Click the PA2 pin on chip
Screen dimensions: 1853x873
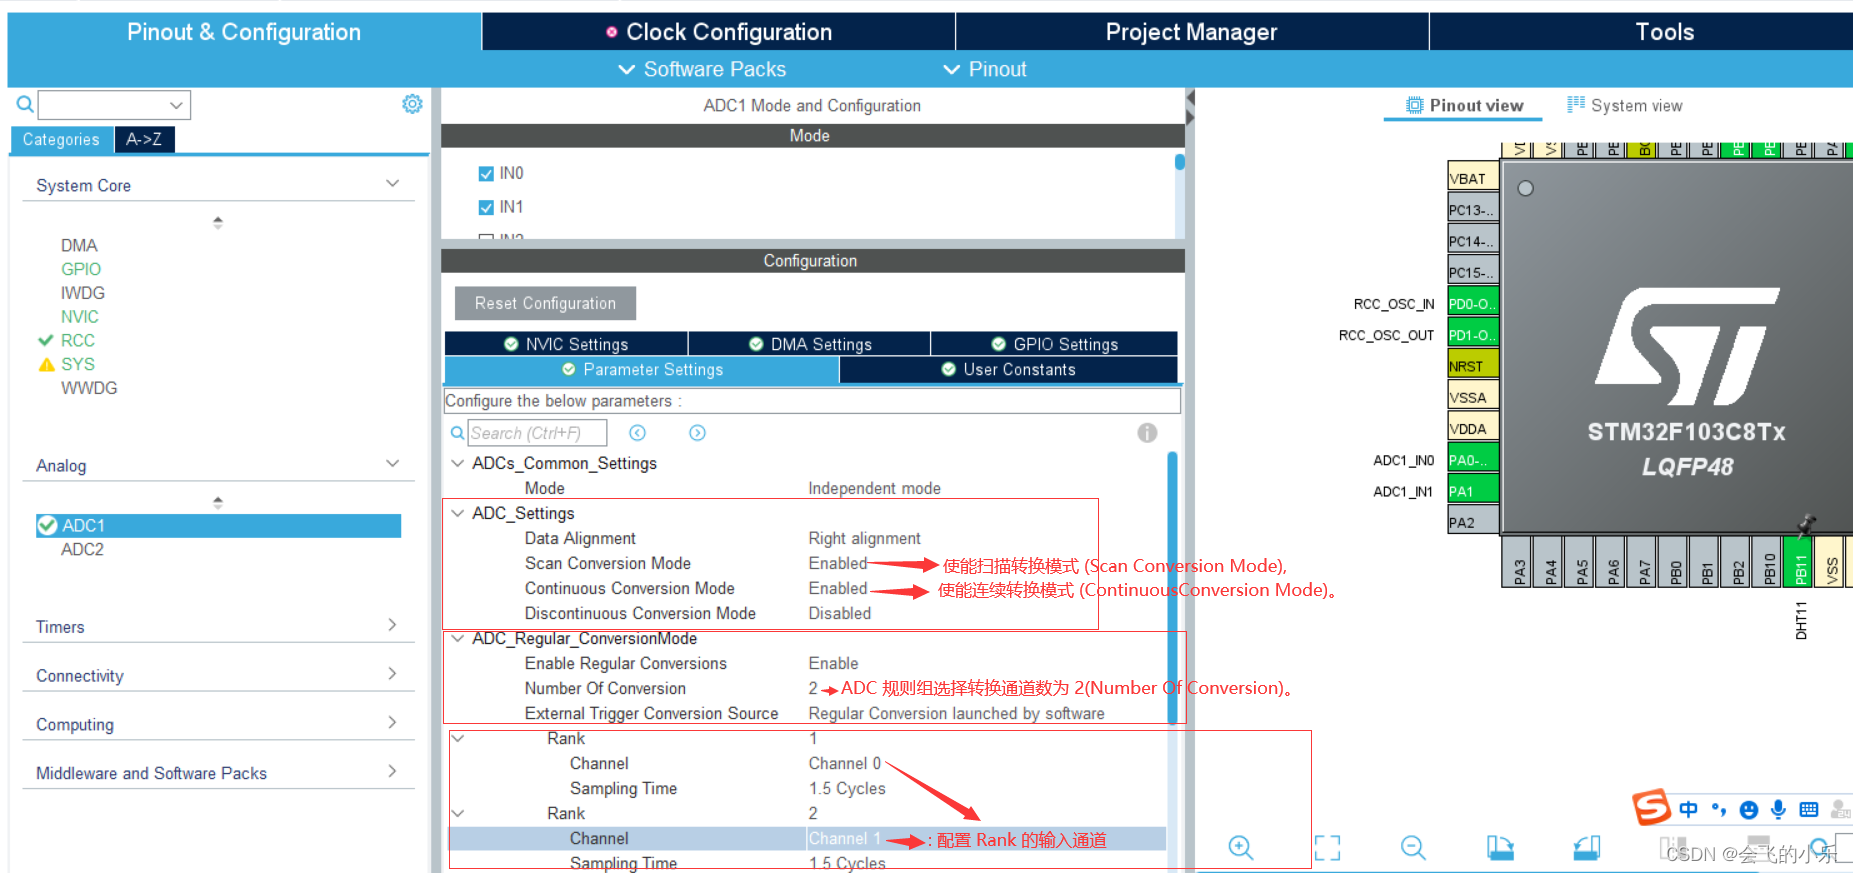point(1473,522)
